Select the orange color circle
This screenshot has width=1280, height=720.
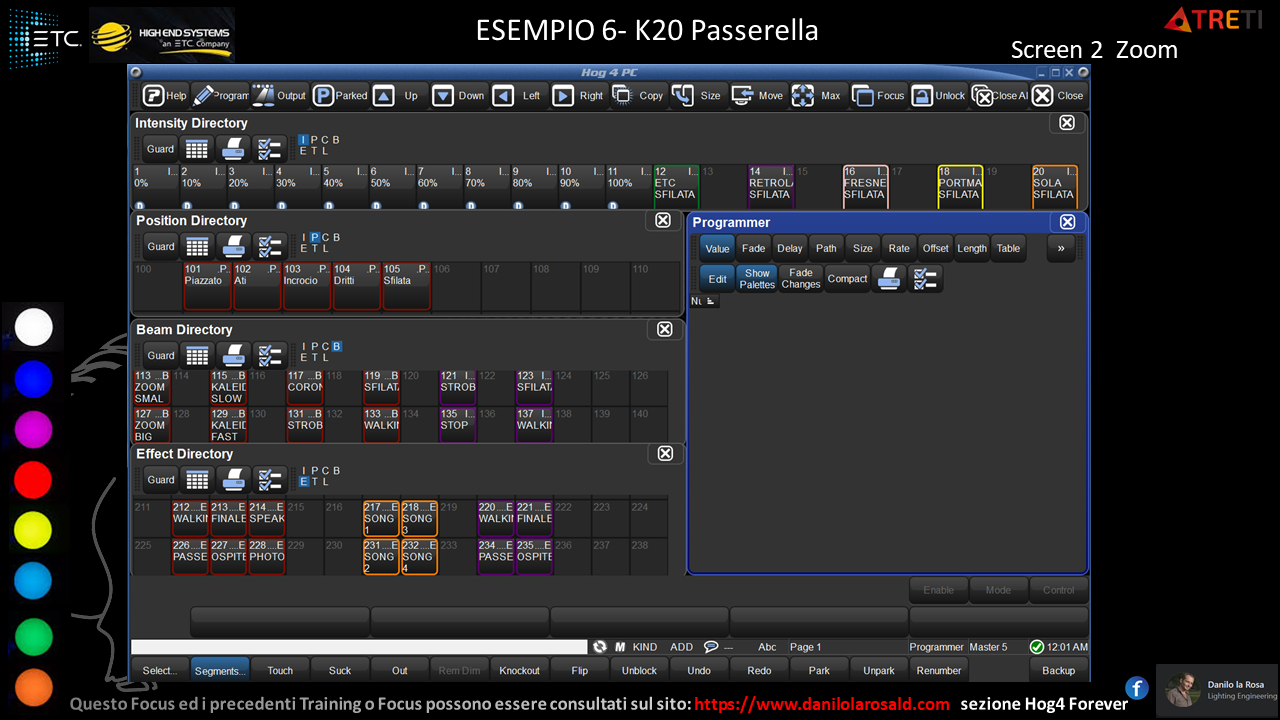click(33, 688)
